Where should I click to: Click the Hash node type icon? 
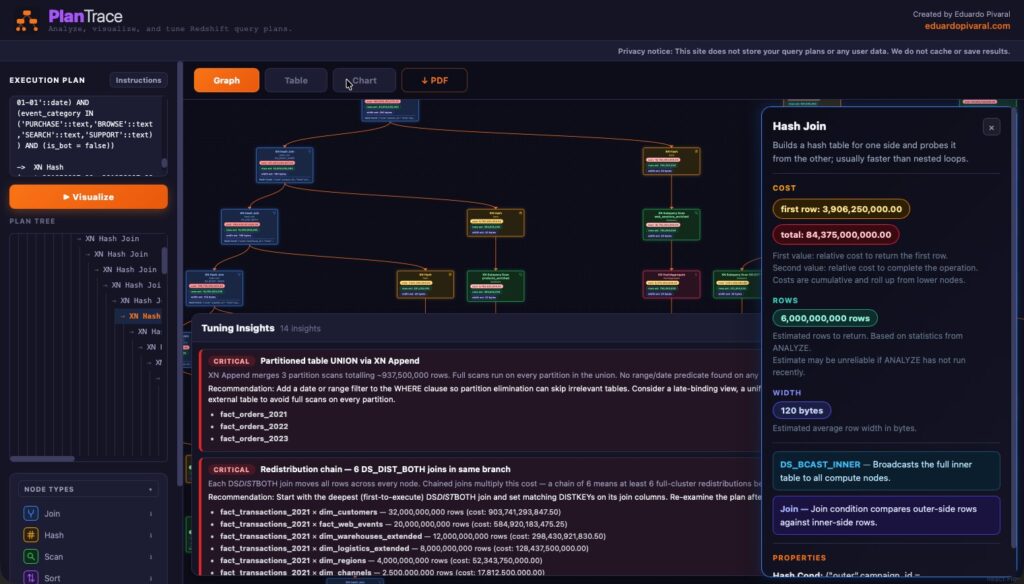tap(31, 535)
